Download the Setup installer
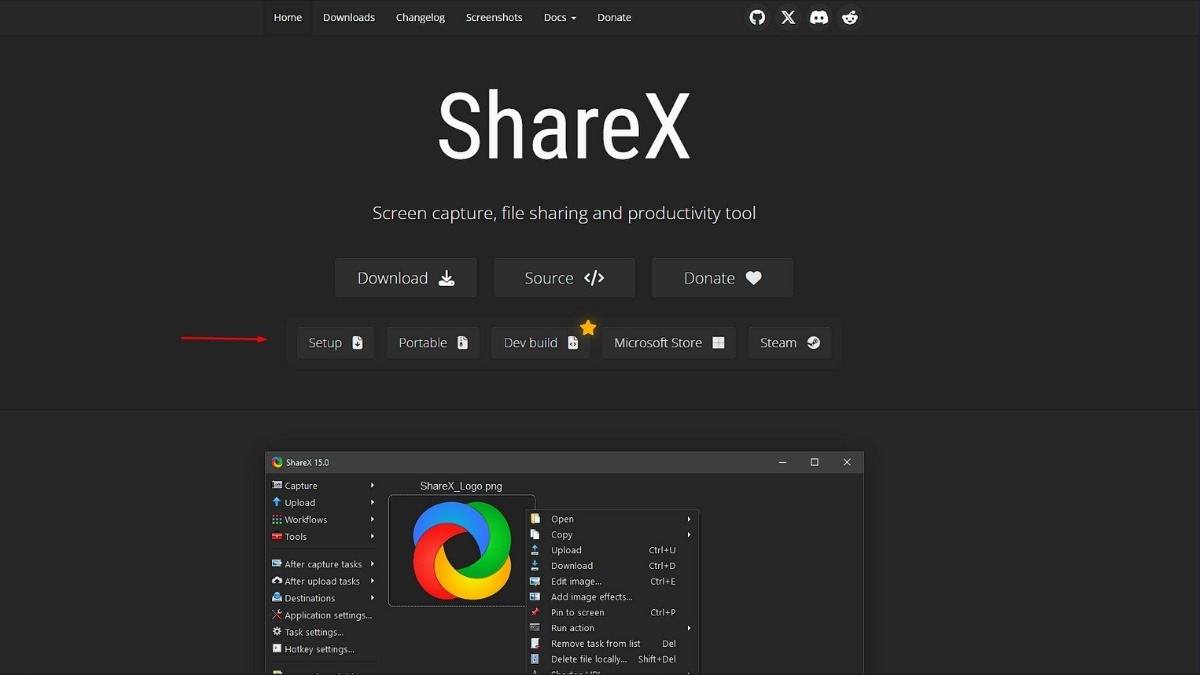Image resolution: width=1200 pixels, height=675 pixels. [x=335, y=343]
